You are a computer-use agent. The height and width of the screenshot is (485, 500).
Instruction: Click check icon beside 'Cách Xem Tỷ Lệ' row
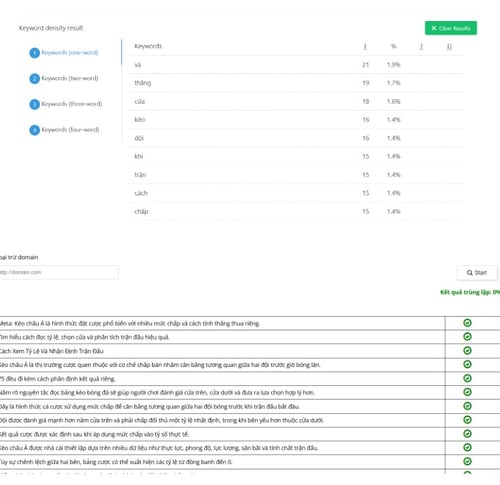tap(467, 350)
